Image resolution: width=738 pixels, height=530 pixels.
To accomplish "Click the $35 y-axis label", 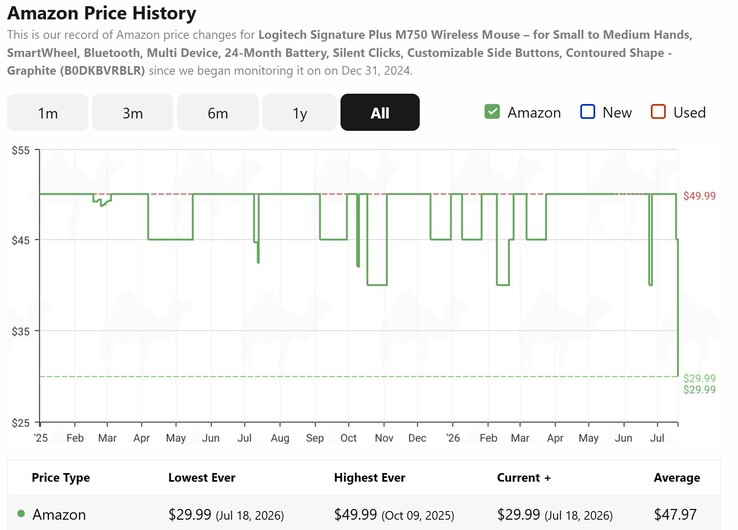I will [20, 331].
